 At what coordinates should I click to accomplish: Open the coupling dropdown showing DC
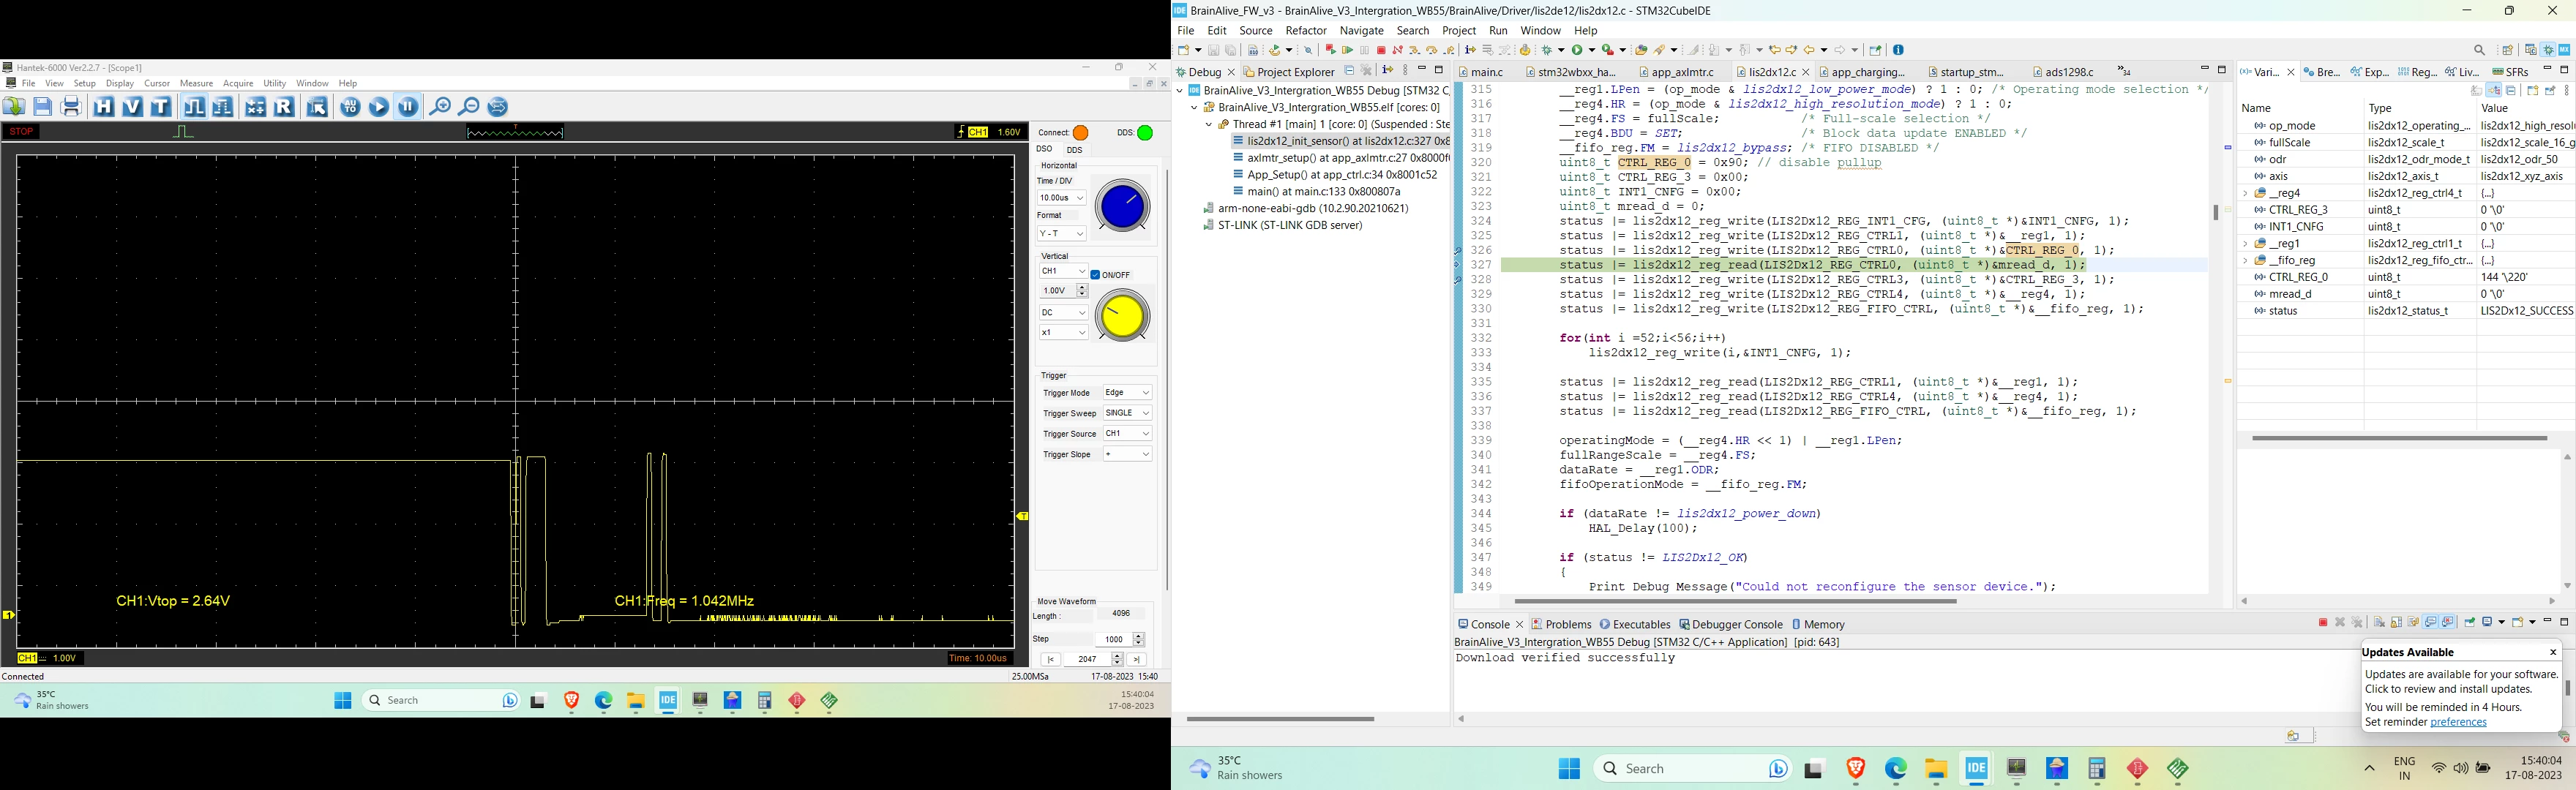[x=1063, y=312]
